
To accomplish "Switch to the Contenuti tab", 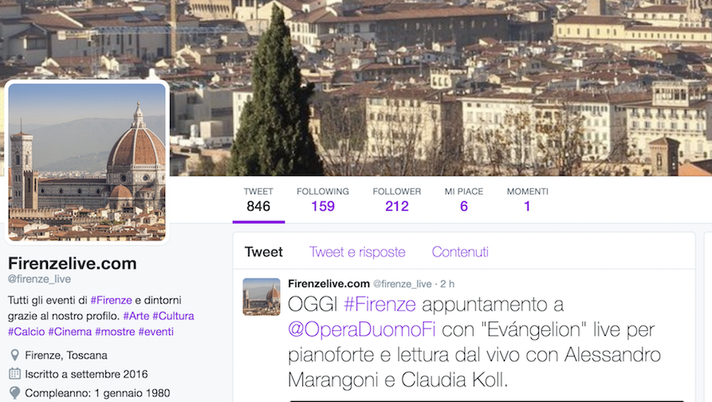I will pos(460,252).
